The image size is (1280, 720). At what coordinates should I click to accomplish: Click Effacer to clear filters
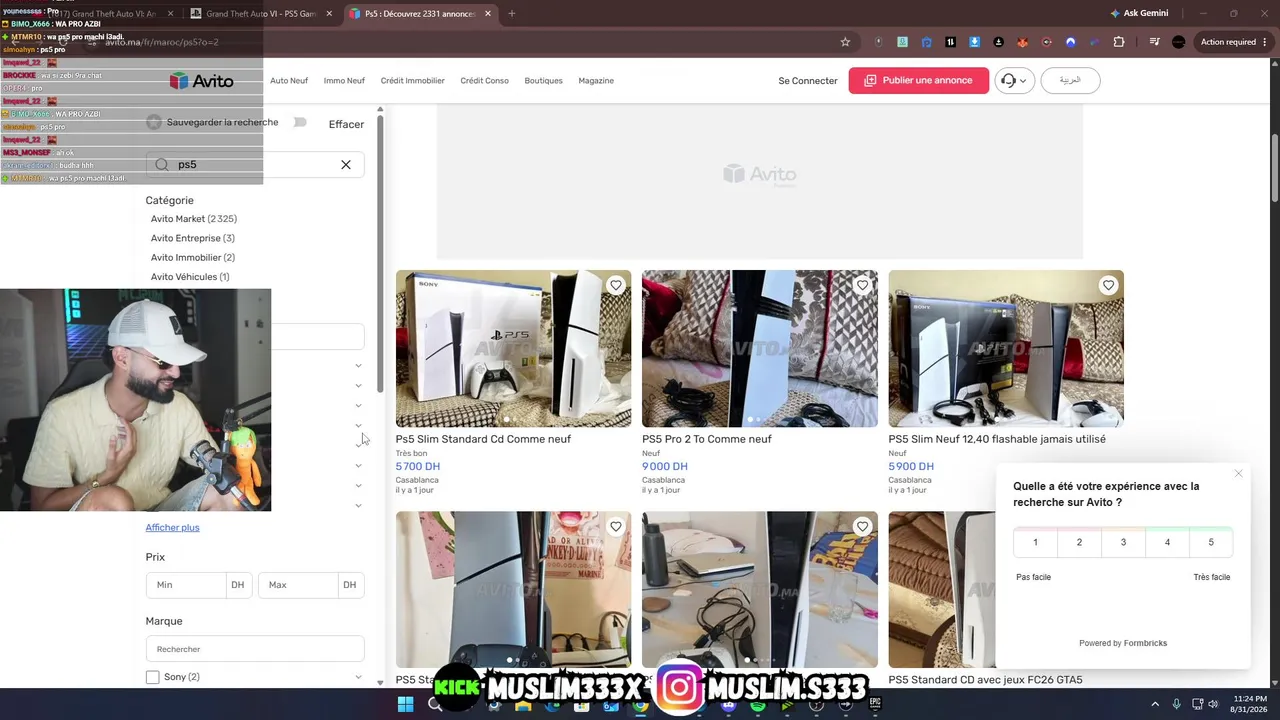coord(346,124)
